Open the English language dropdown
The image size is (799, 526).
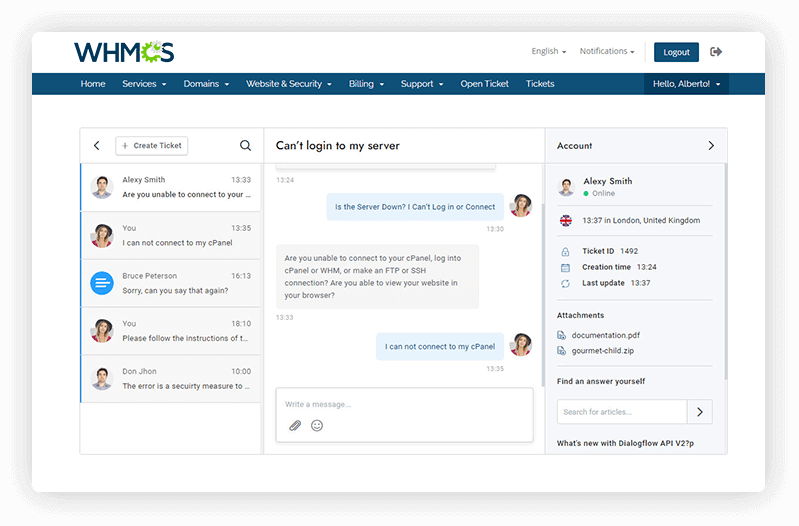coord(548,52)
